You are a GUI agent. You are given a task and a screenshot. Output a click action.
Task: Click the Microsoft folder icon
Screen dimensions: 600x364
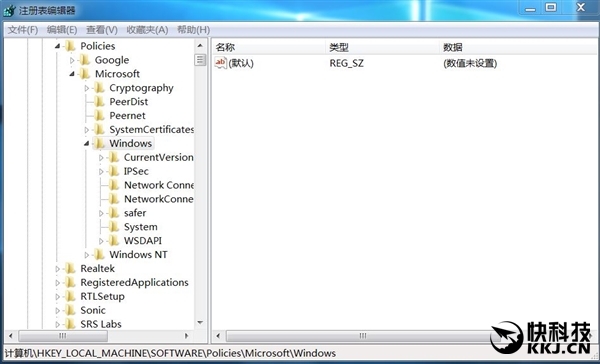pyautogui.click(x=85, y=73)
